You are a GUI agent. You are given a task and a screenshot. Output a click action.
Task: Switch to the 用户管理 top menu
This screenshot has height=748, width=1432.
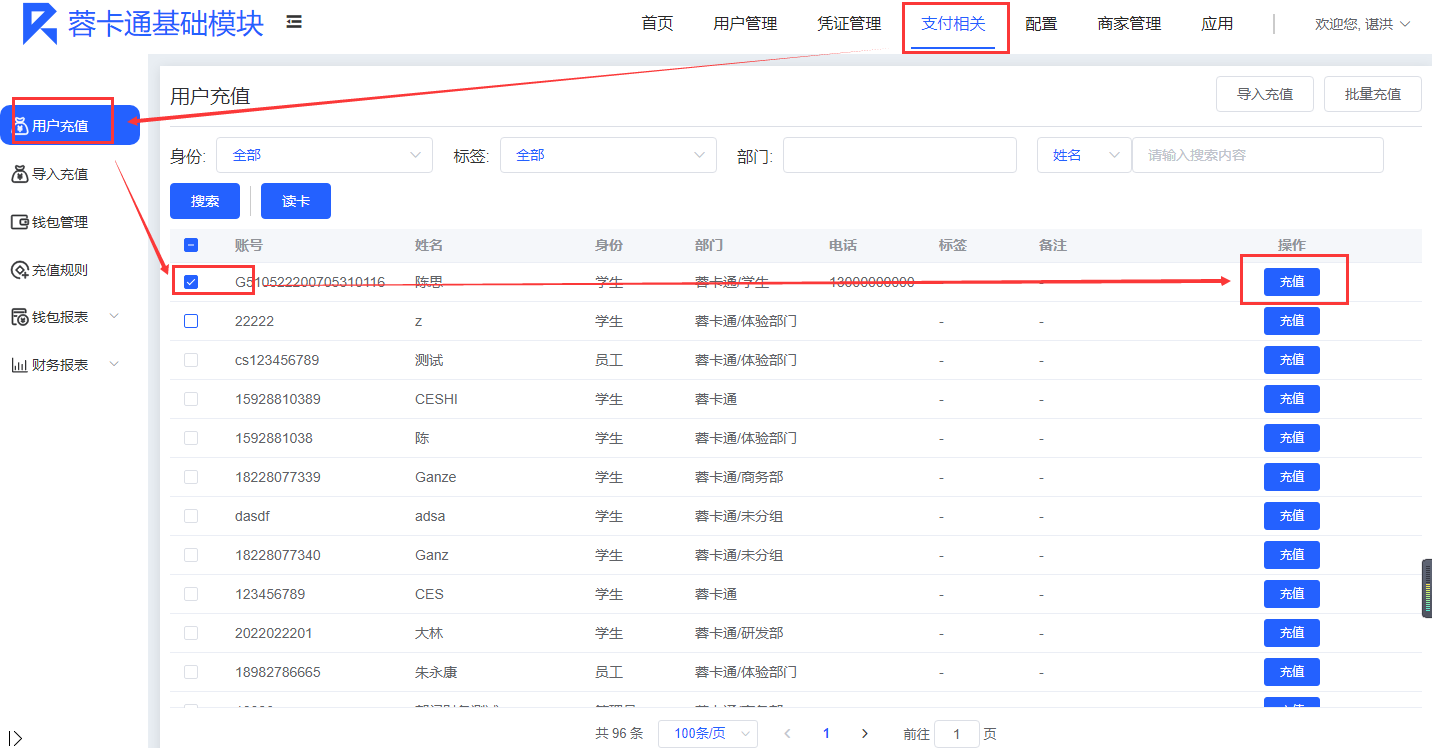click(x=745, y=24)
